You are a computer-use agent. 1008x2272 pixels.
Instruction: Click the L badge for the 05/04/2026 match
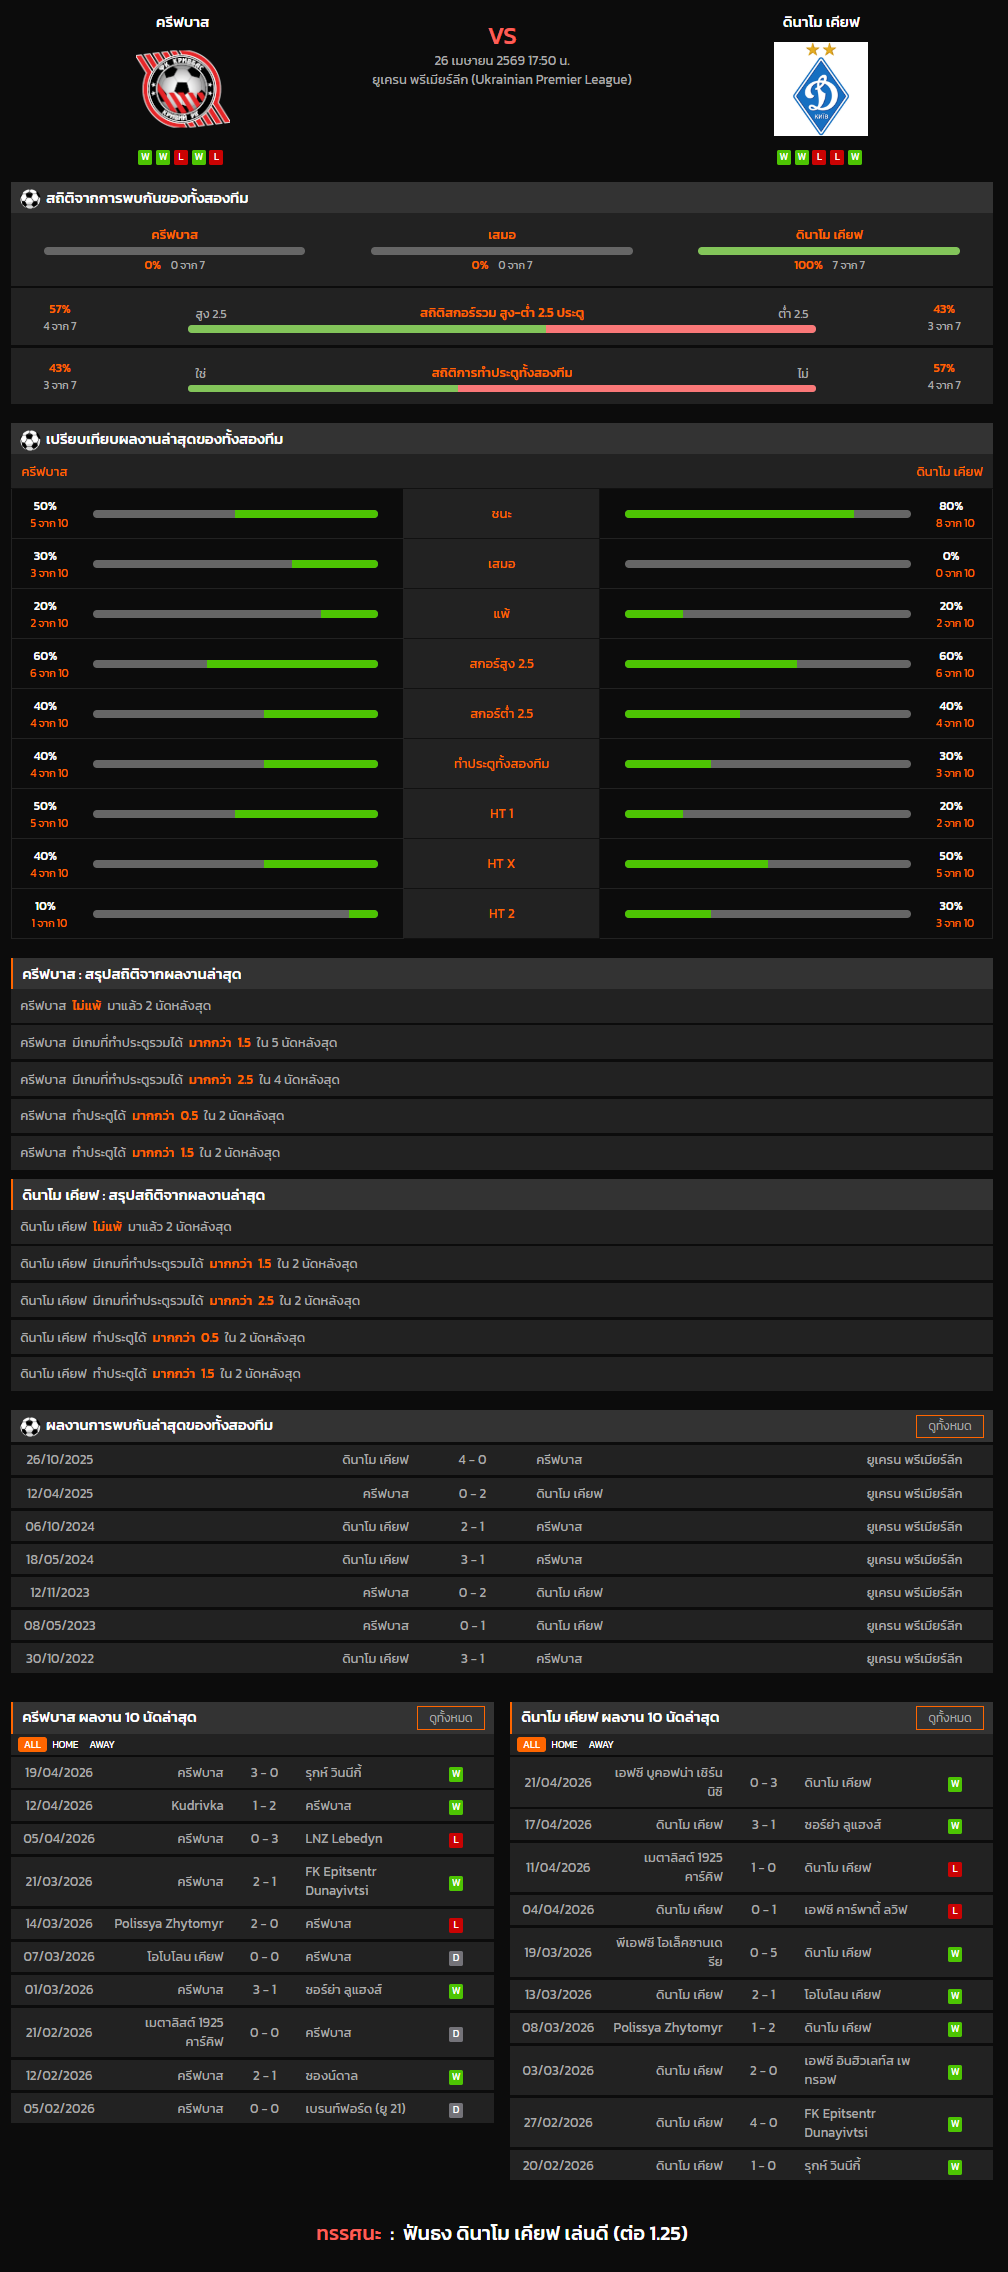point(456,1840)
